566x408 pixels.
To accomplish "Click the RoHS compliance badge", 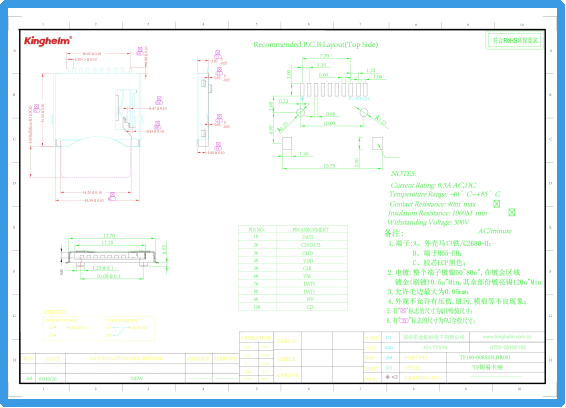I will [x=515, y=40].
